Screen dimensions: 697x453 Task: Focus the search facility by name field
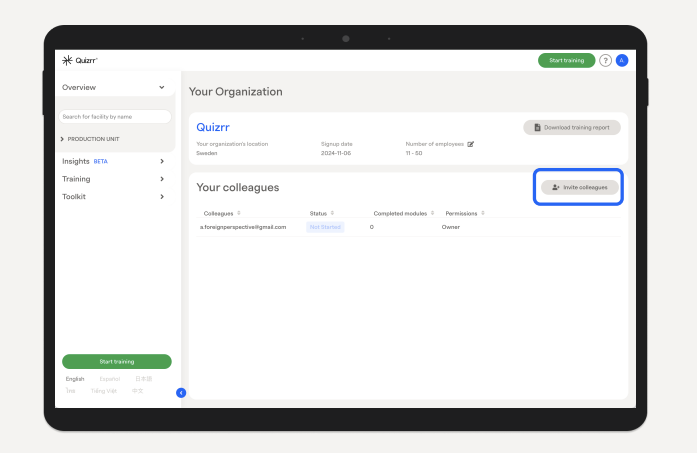115,116
